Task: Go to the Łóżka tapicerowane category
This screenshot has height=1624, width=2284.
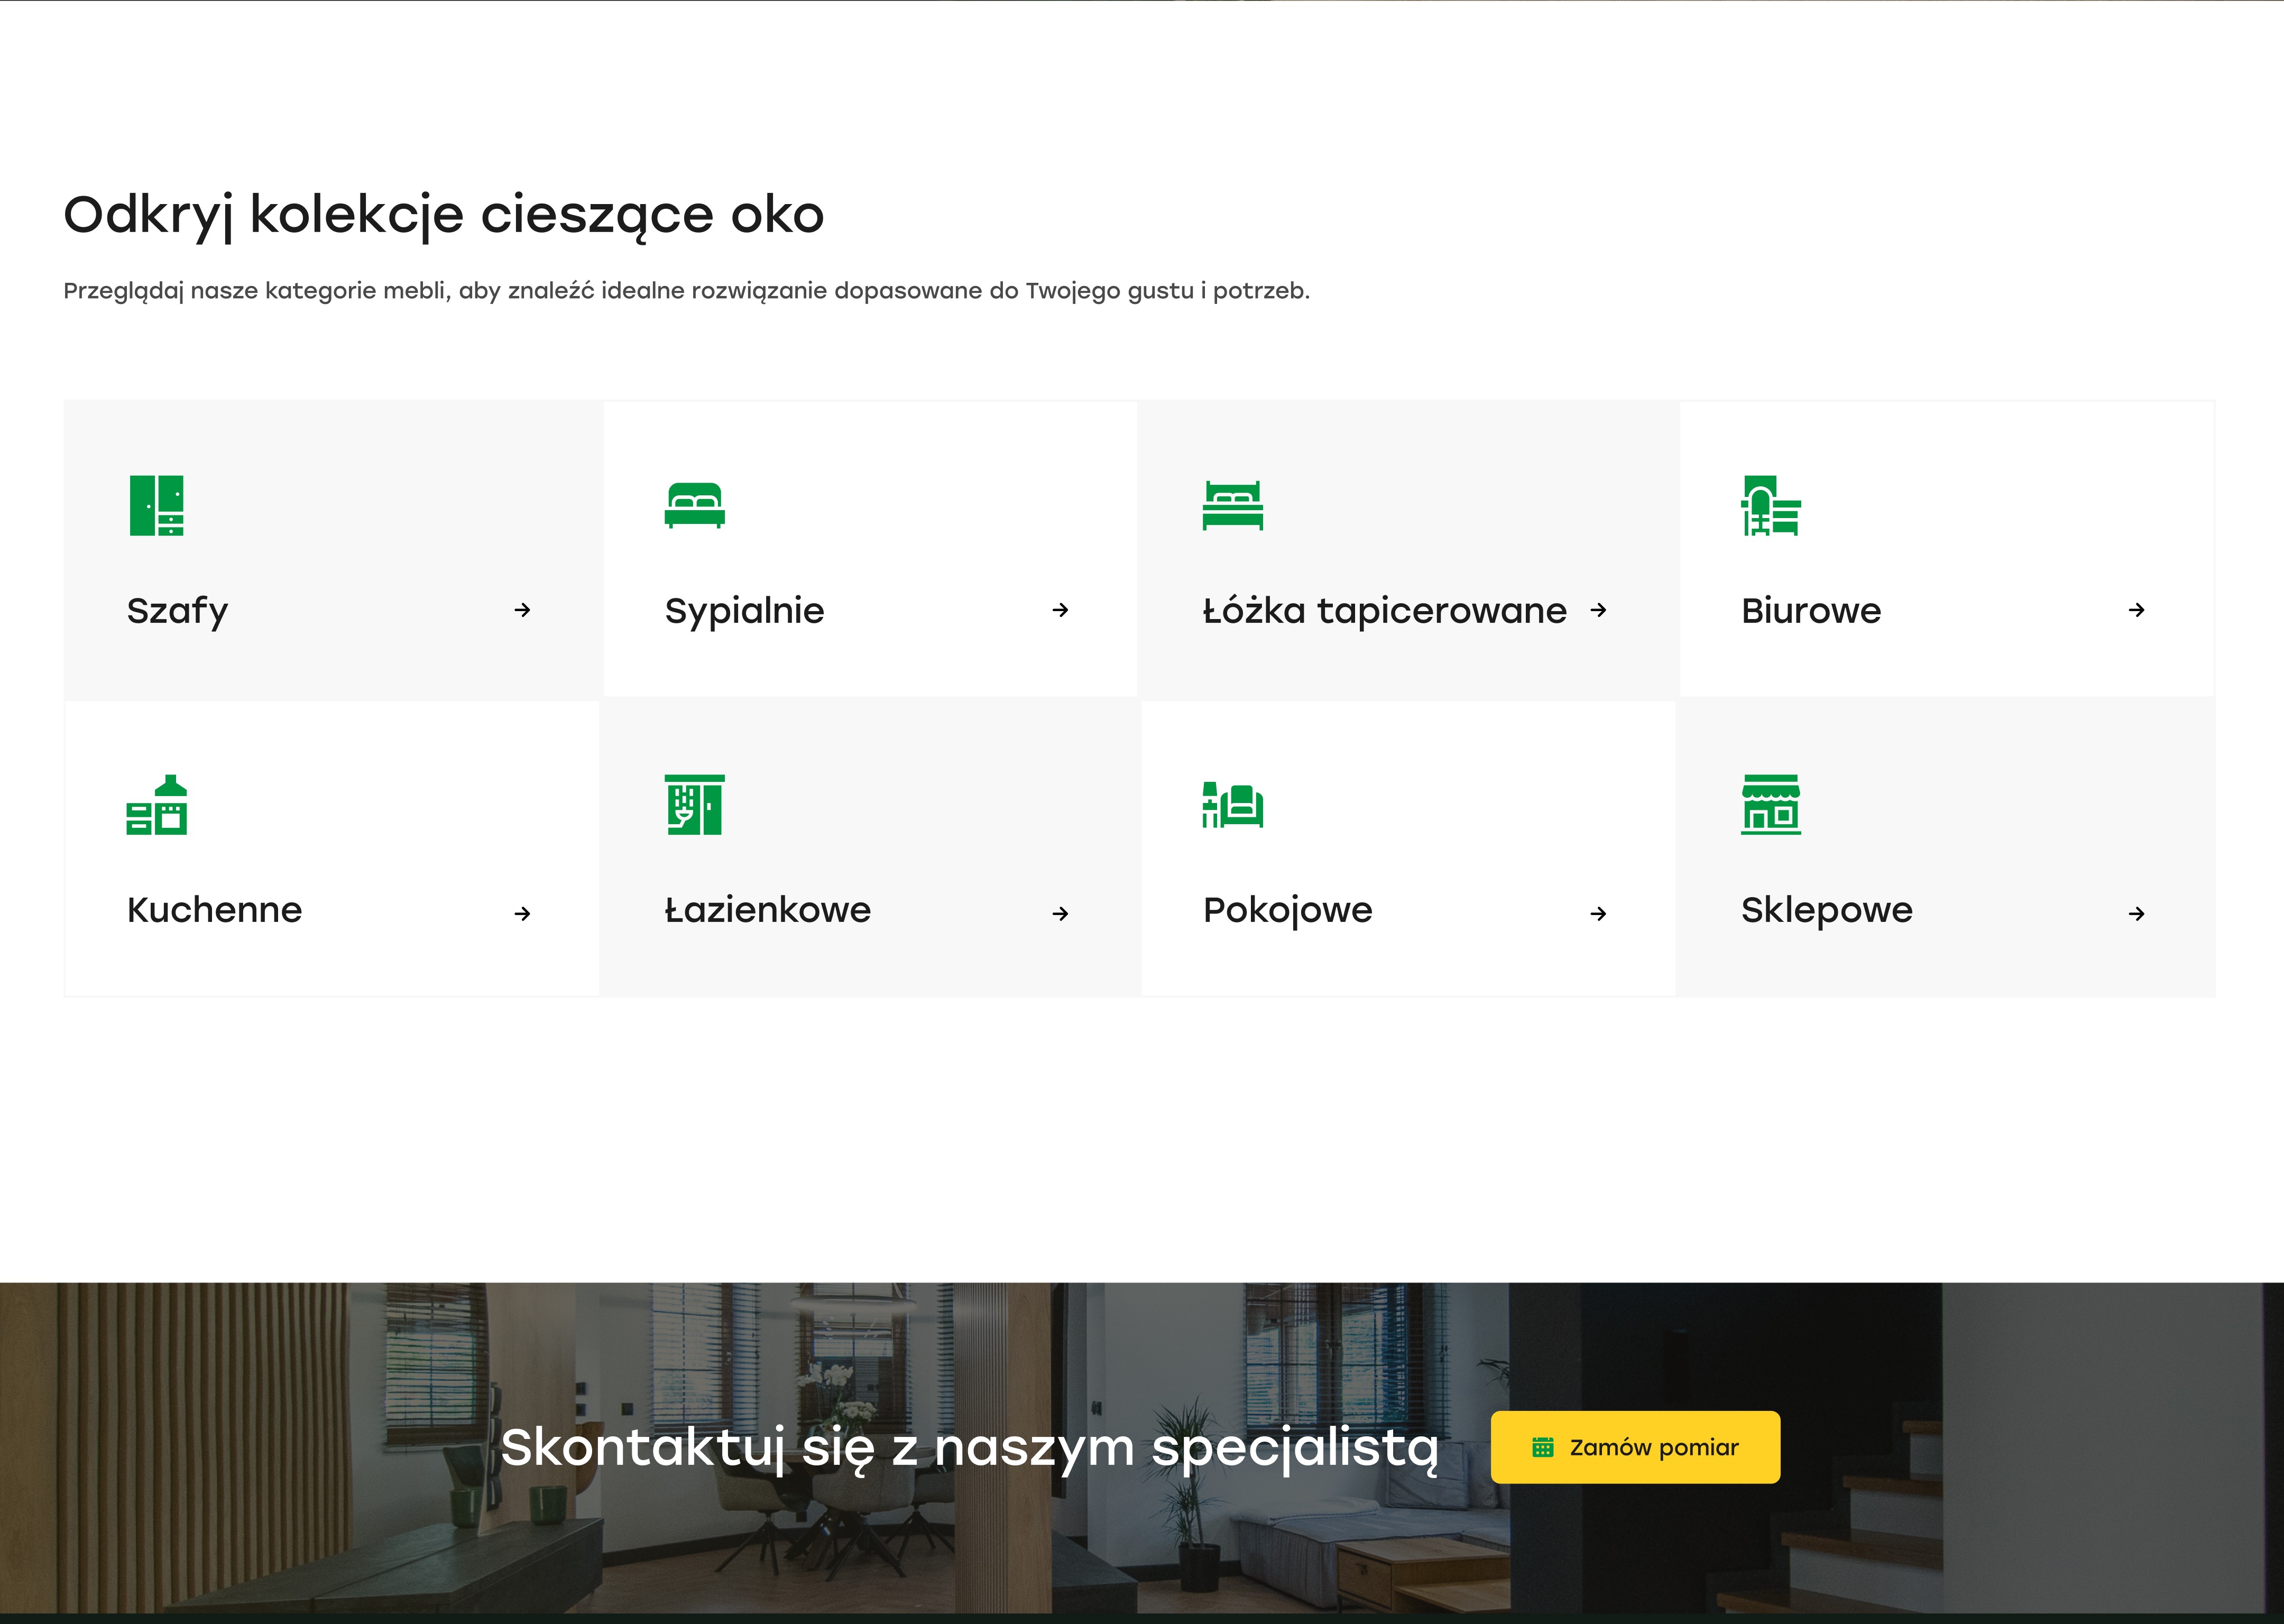Action: click(x=1384, y=610)
